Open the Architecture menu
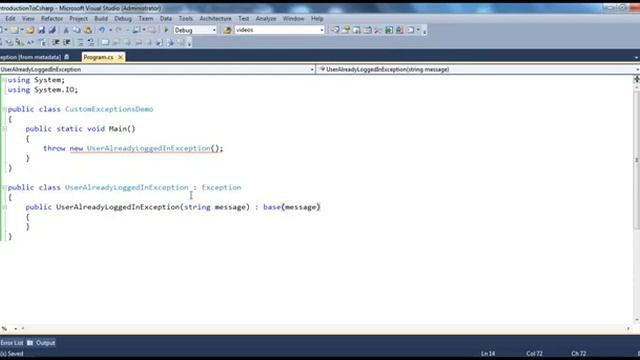 pyautogui.click(x=216, y=19)
